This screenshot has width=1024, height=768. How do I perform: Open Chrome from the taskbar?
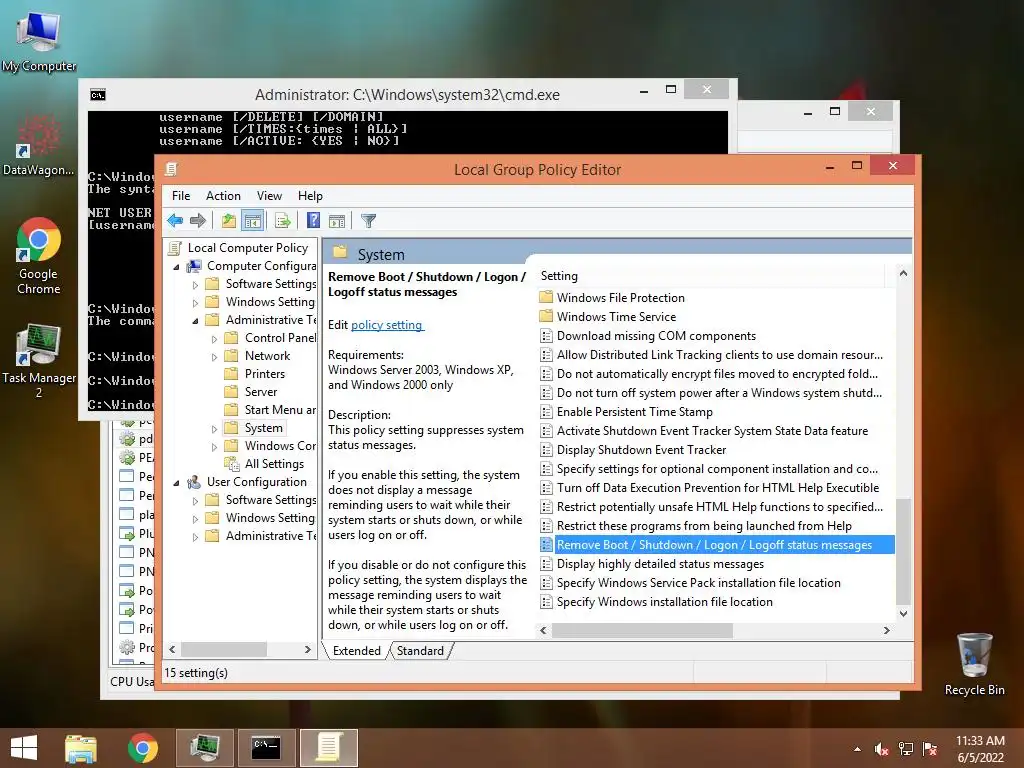142,748
